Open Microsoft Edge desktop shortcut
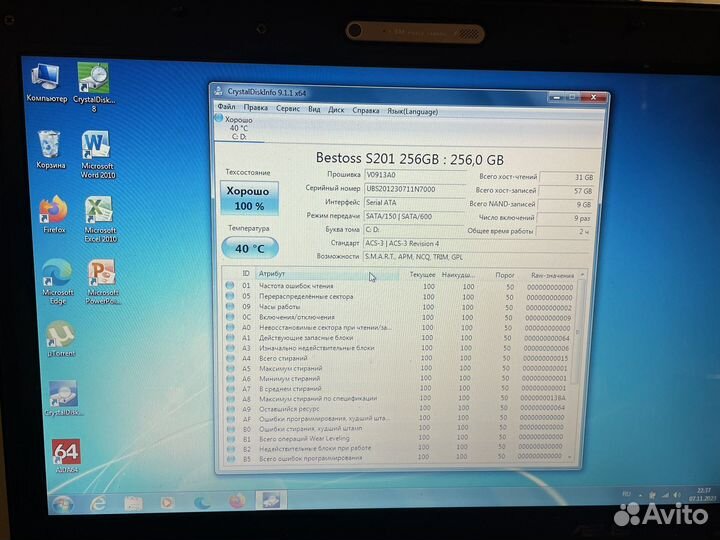720x540 pixels. pyautogui.click(x=57, y=281)
